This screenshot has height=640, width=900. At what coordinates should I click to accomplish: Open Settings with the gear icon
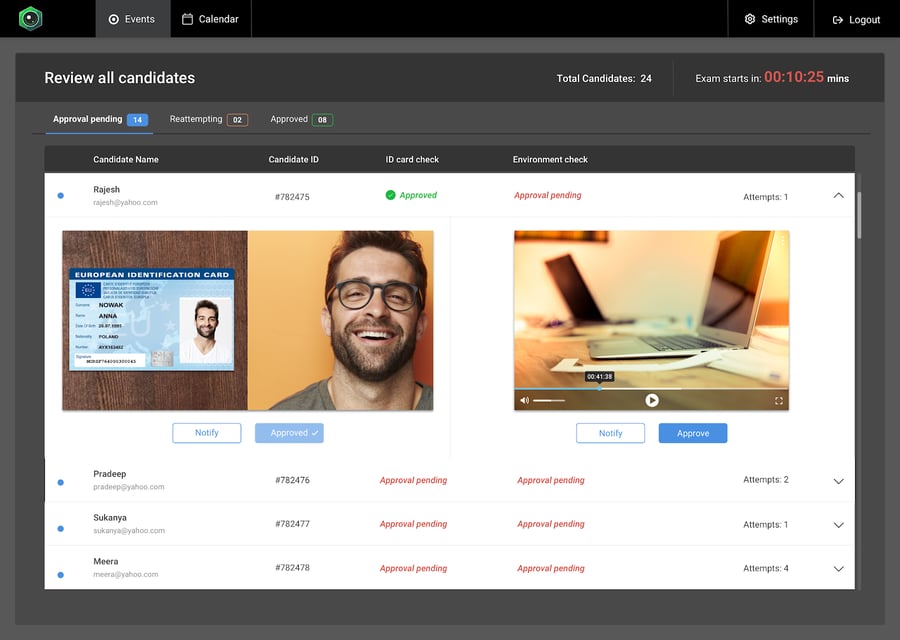(750, 19)
